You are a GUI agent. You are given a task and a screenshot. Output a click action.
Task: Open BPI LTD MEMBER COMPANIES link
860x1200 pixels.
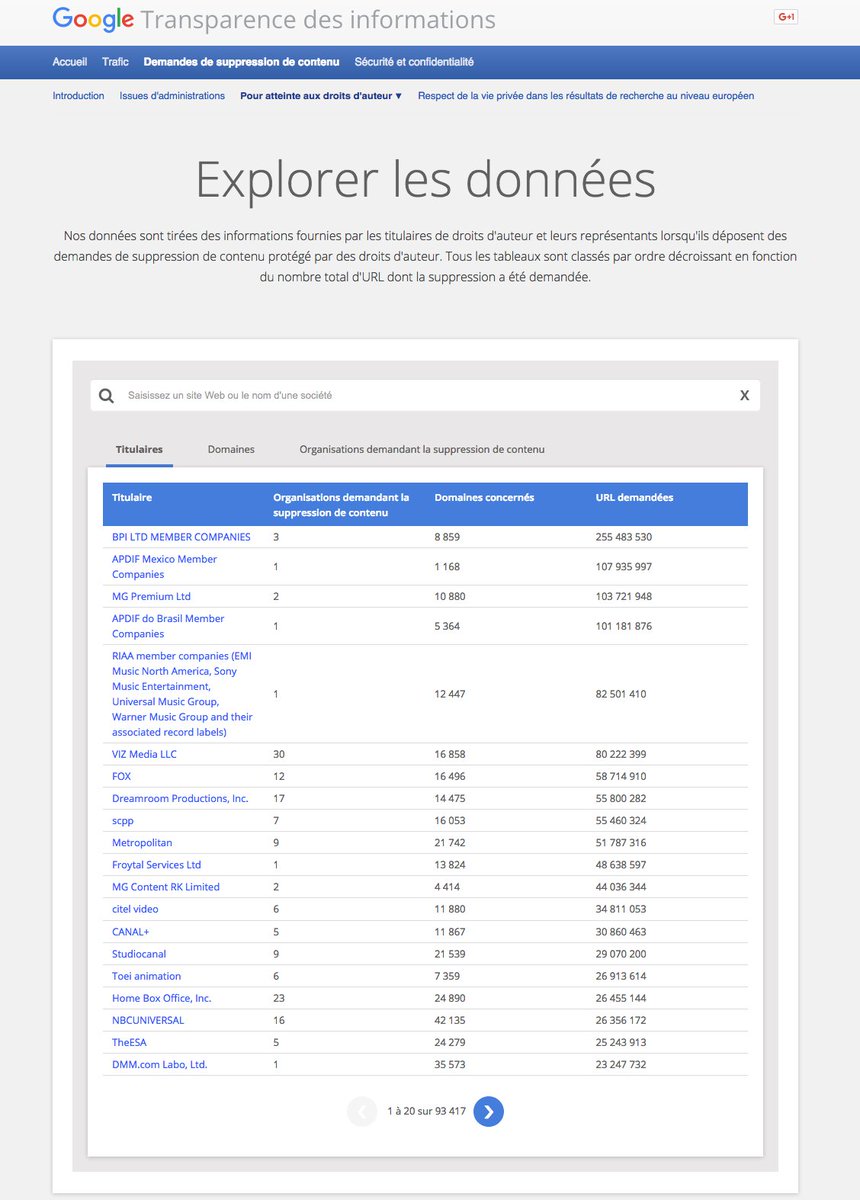(181, 537)
